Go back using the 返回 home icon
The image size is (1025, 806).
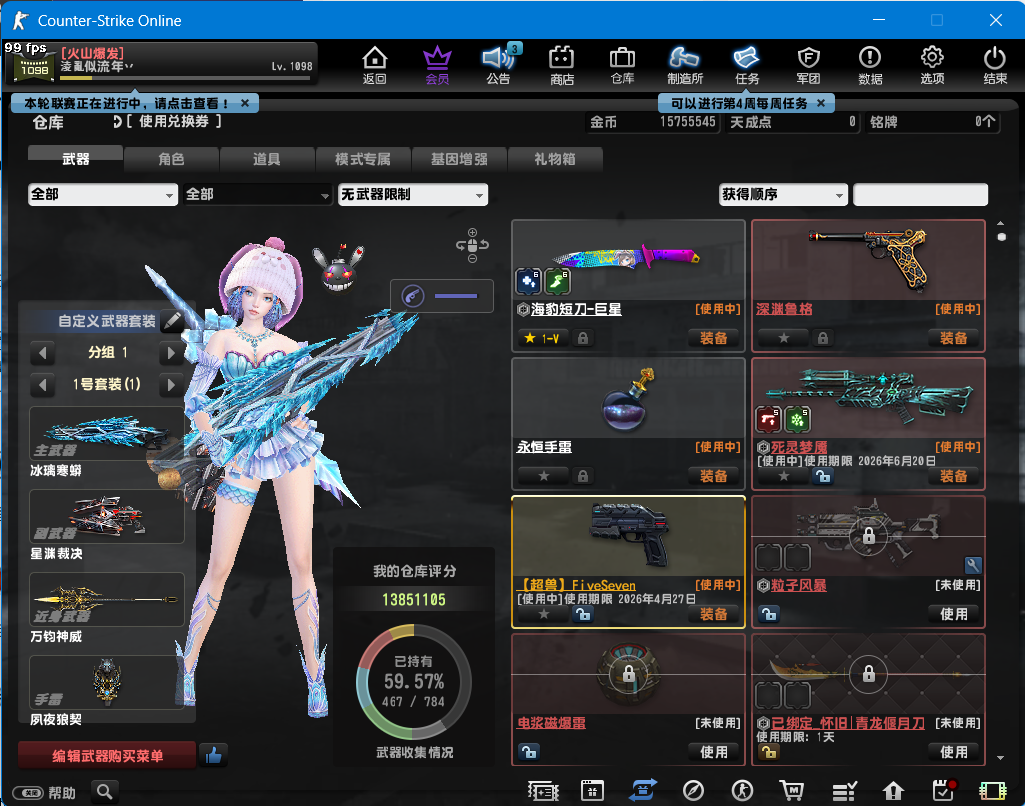(x=375, y=65)
